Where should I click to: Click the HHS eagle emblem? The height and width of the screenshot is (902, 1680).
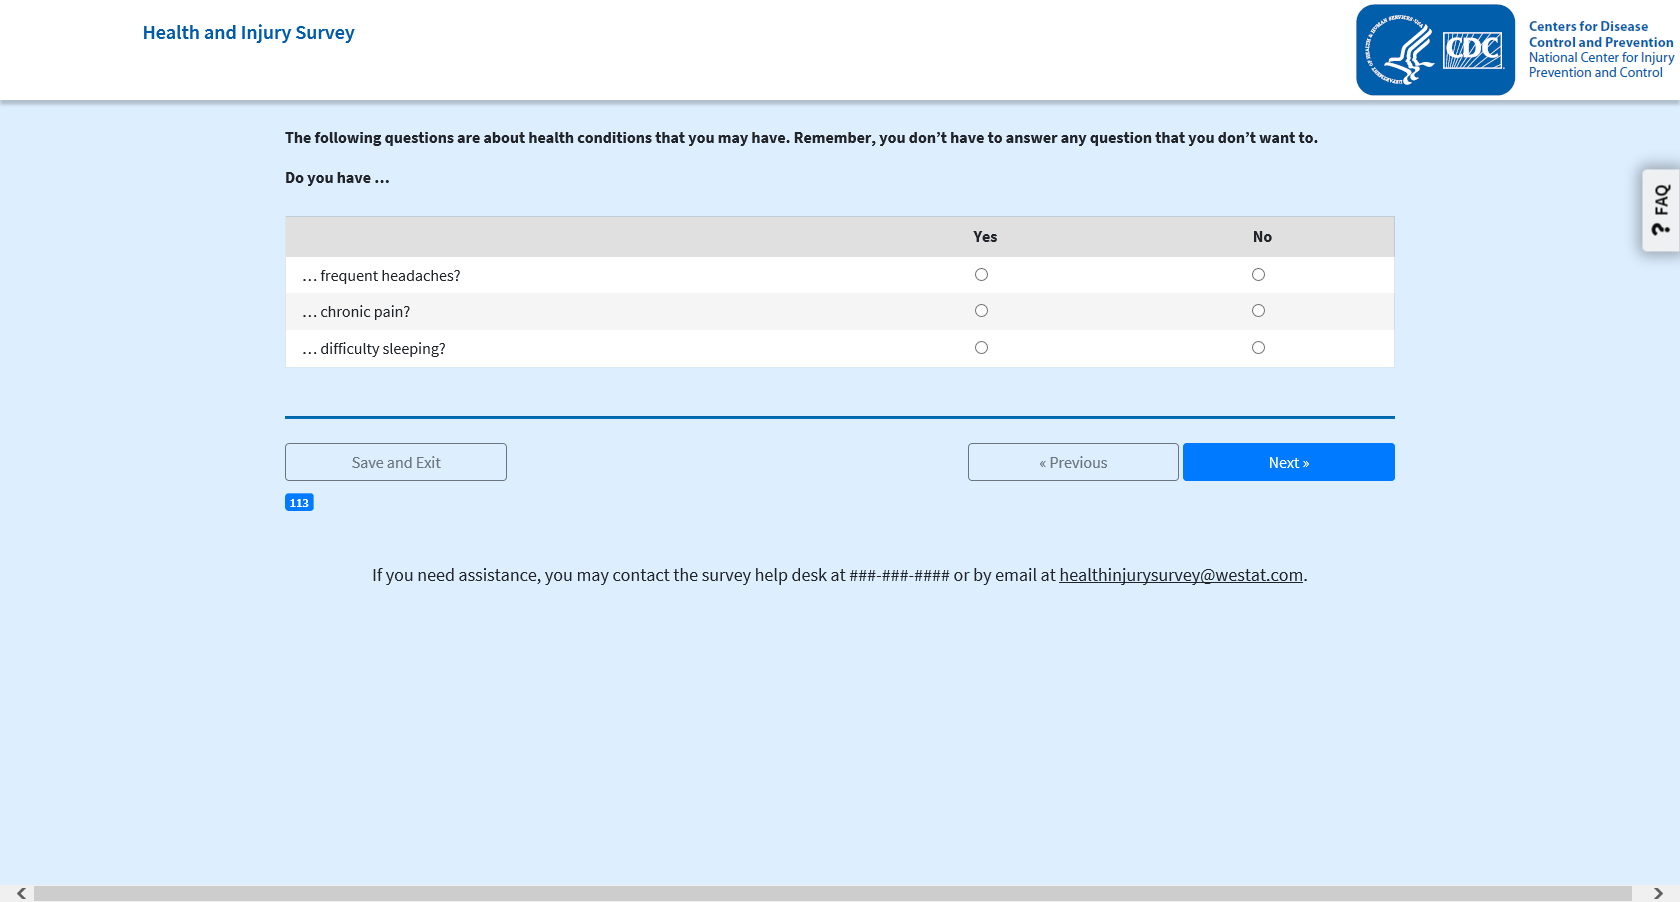click(1401, 50)
